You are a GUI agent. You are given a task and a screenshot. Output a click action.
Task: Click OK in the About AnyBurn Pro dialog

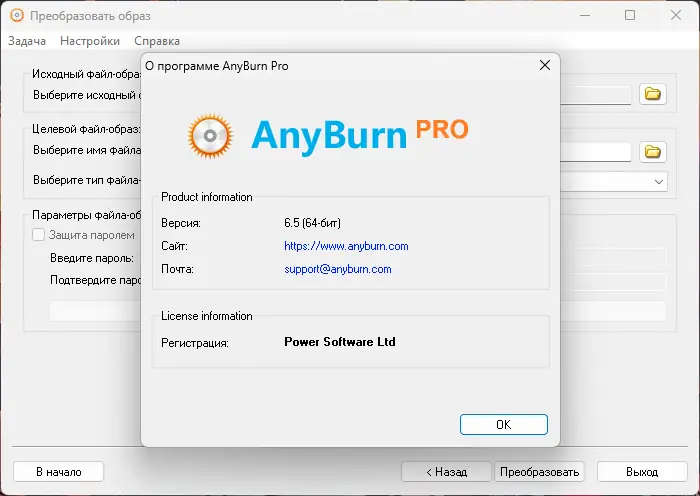click(x=504, y=424)
